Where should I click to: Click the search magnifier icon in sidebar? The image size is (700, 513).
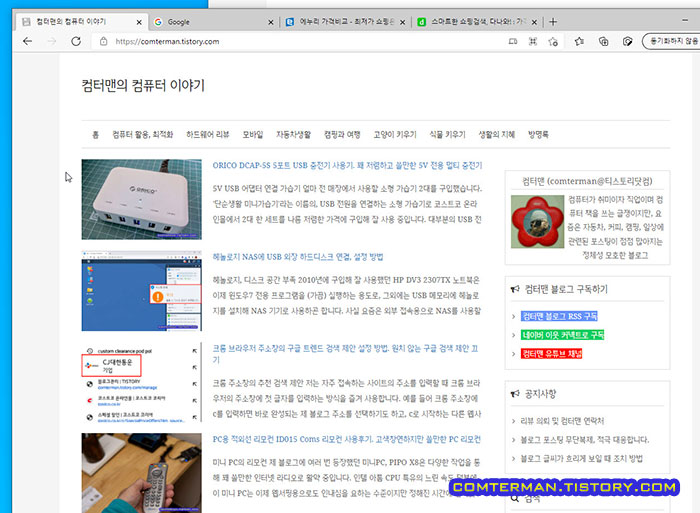pos(515,499)
